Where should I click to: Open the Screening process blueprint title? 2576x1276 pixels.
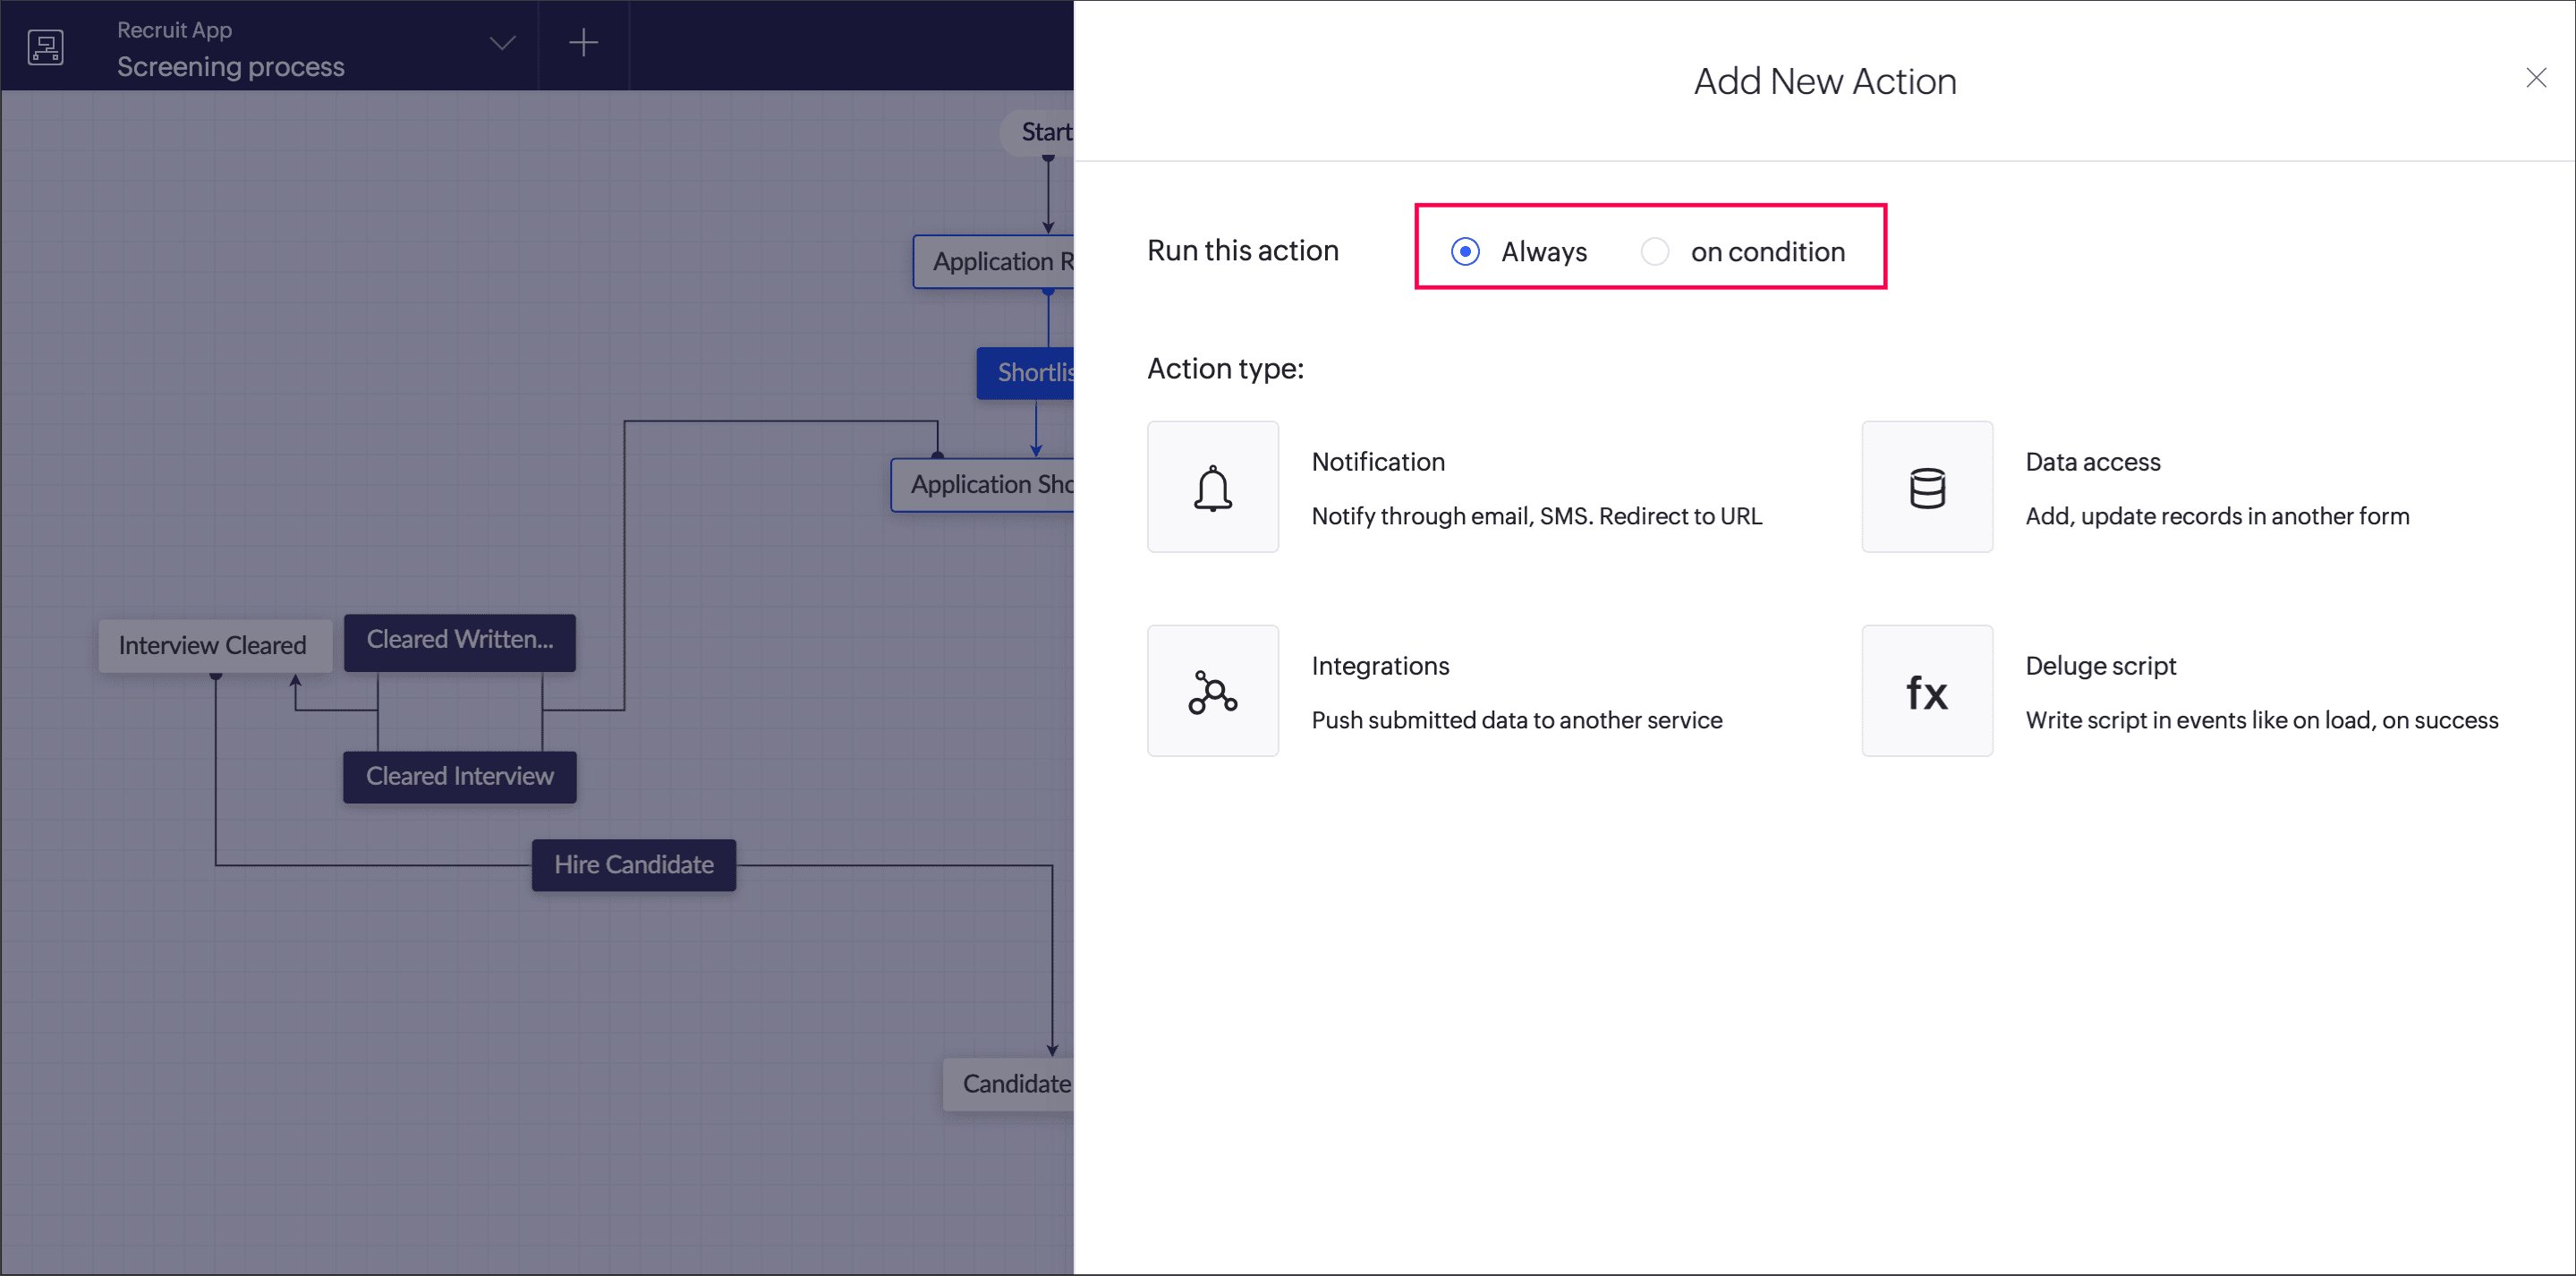[x=230, y=66]
